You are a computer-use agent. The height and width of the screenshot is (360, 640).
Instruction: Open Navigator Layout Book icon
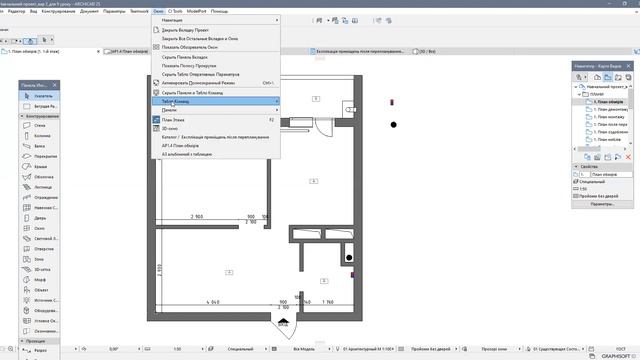tap(618, 77)
